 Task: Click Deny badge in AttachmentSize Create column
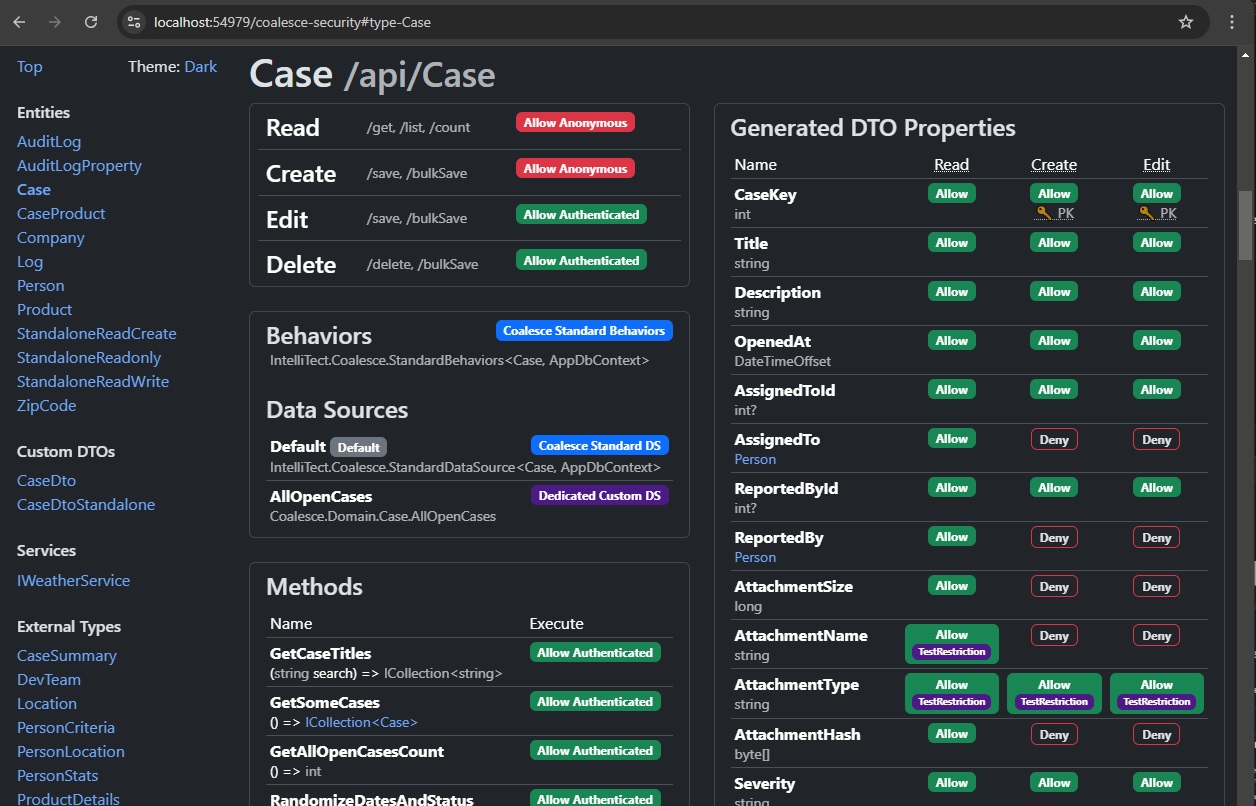click(x=1054, y=586)
